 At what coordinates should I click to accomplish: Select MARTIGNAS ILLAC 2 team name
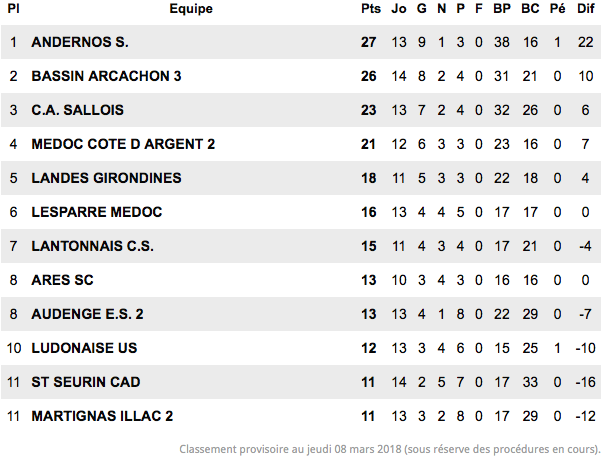[x=102, y=416]
